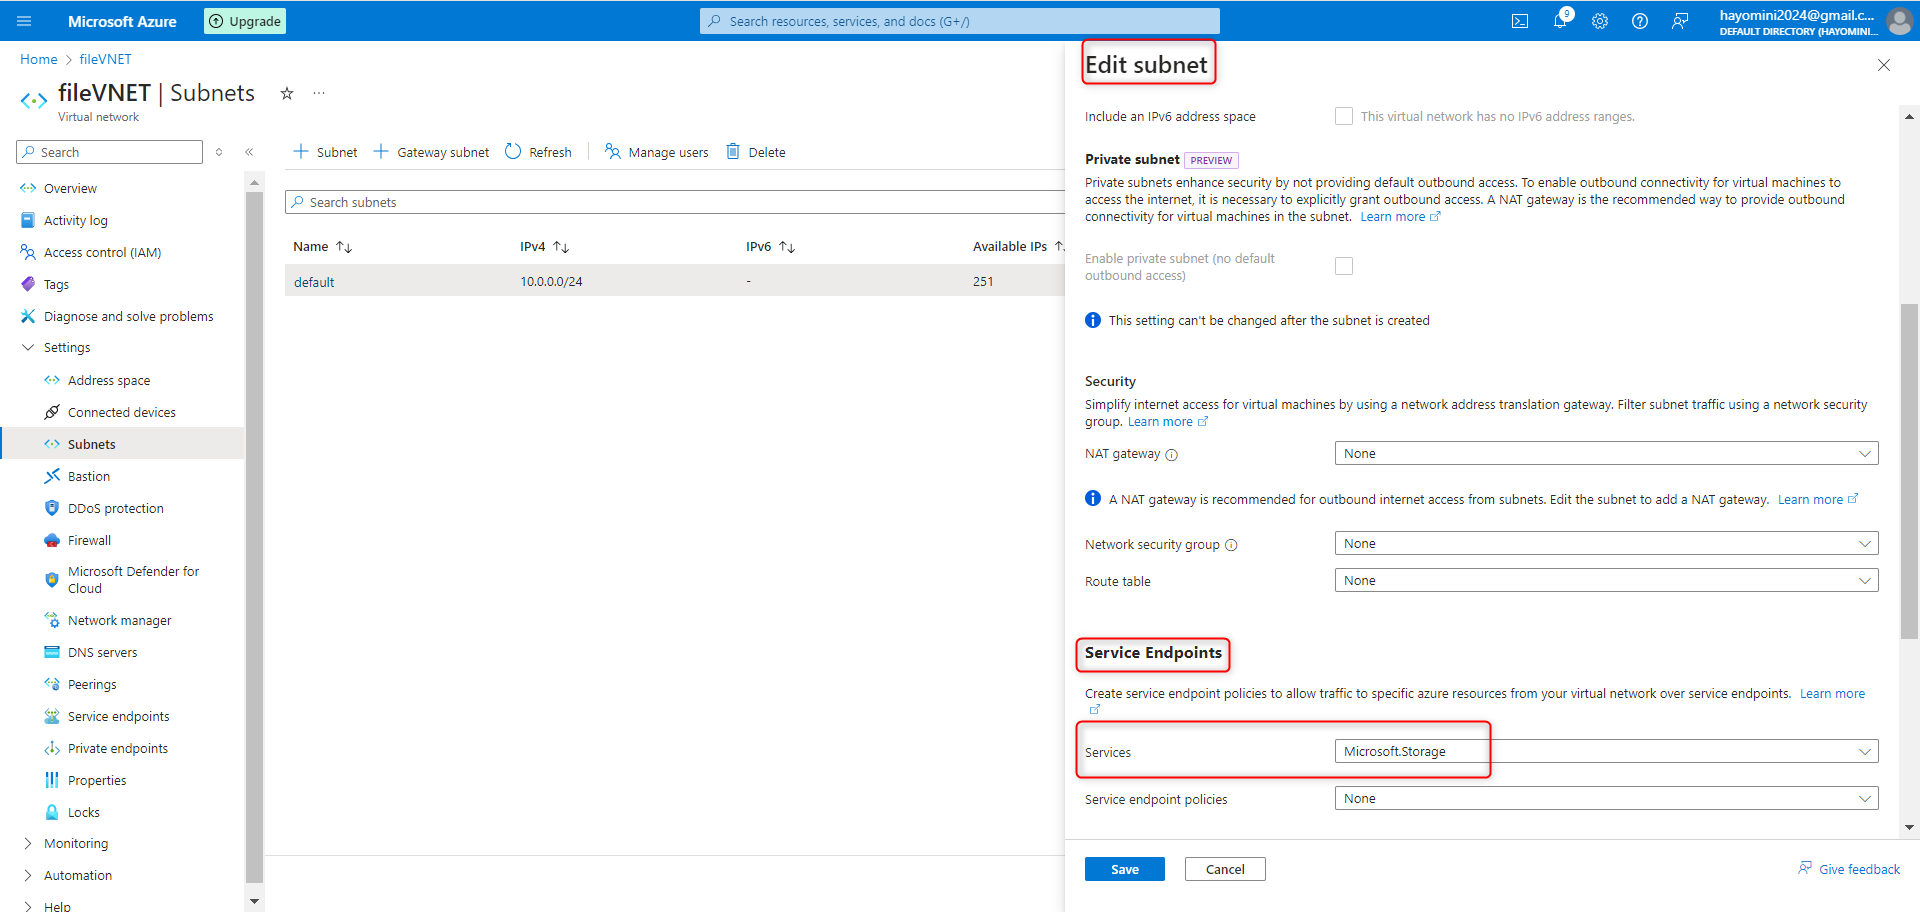Expand the Help section in sidebar
This screenshot has width=1920, height=912.
28,906
